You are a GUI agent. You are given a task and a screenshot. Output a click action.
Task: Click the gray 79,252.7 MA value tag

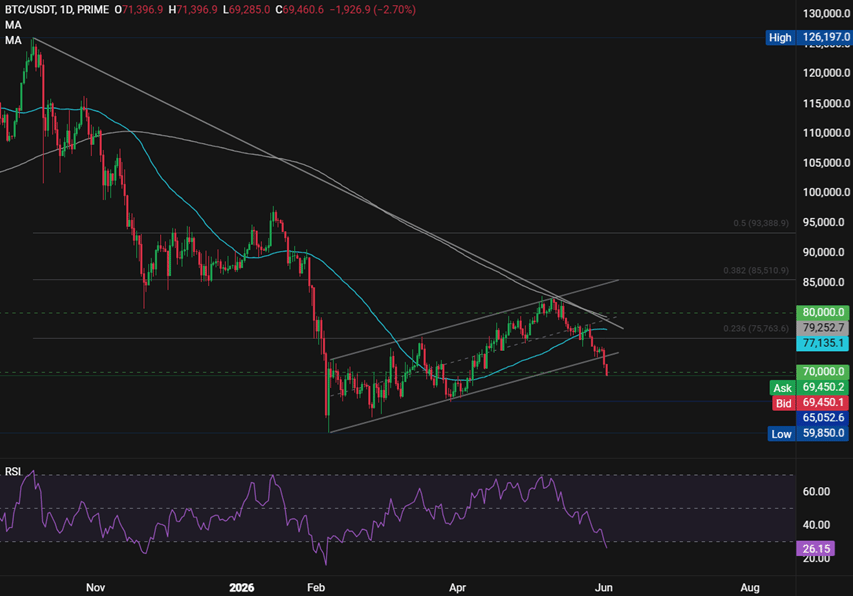[823, 328]
